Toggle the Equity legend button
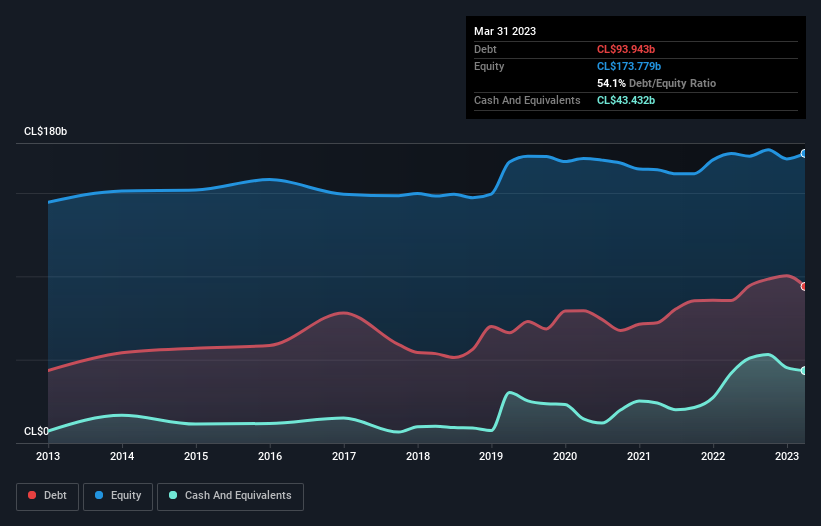Image resolution: width=821 pixels, height=526 pixels. click(118, 496)
